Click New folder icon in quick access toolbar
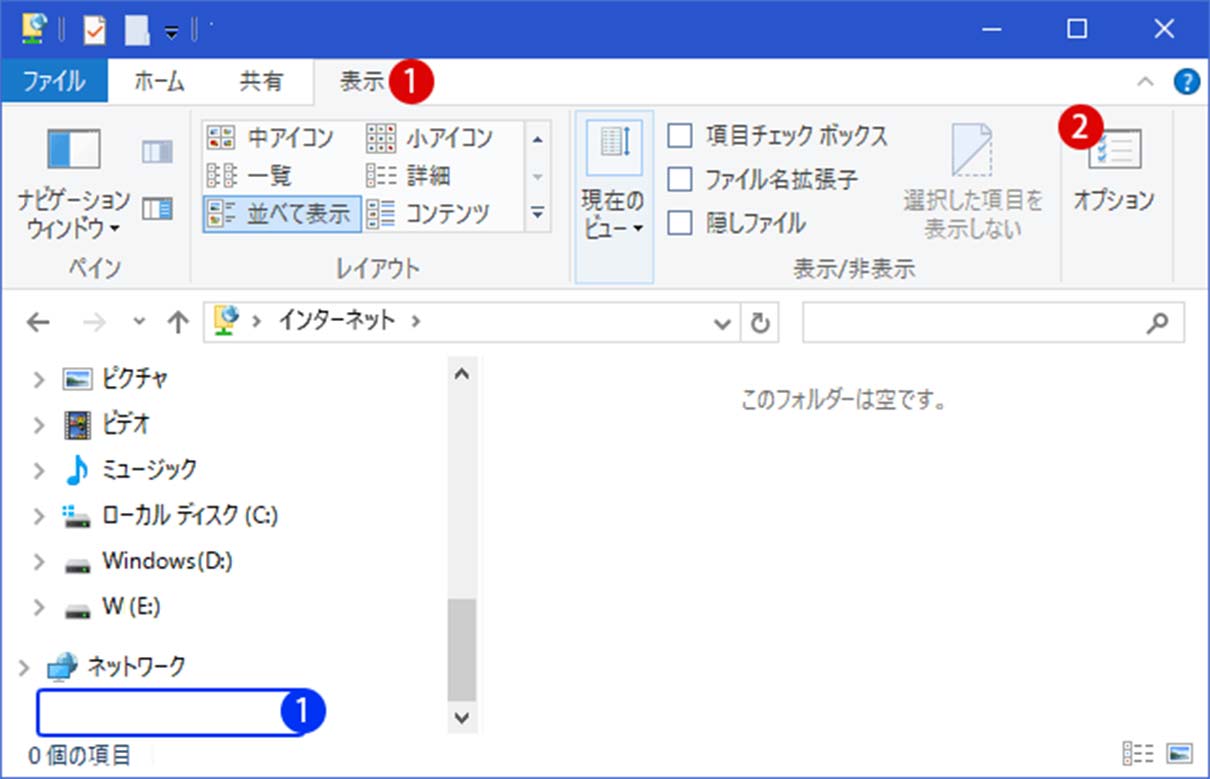This screenshot has width=1210, height=779. [x=136, y=30]
